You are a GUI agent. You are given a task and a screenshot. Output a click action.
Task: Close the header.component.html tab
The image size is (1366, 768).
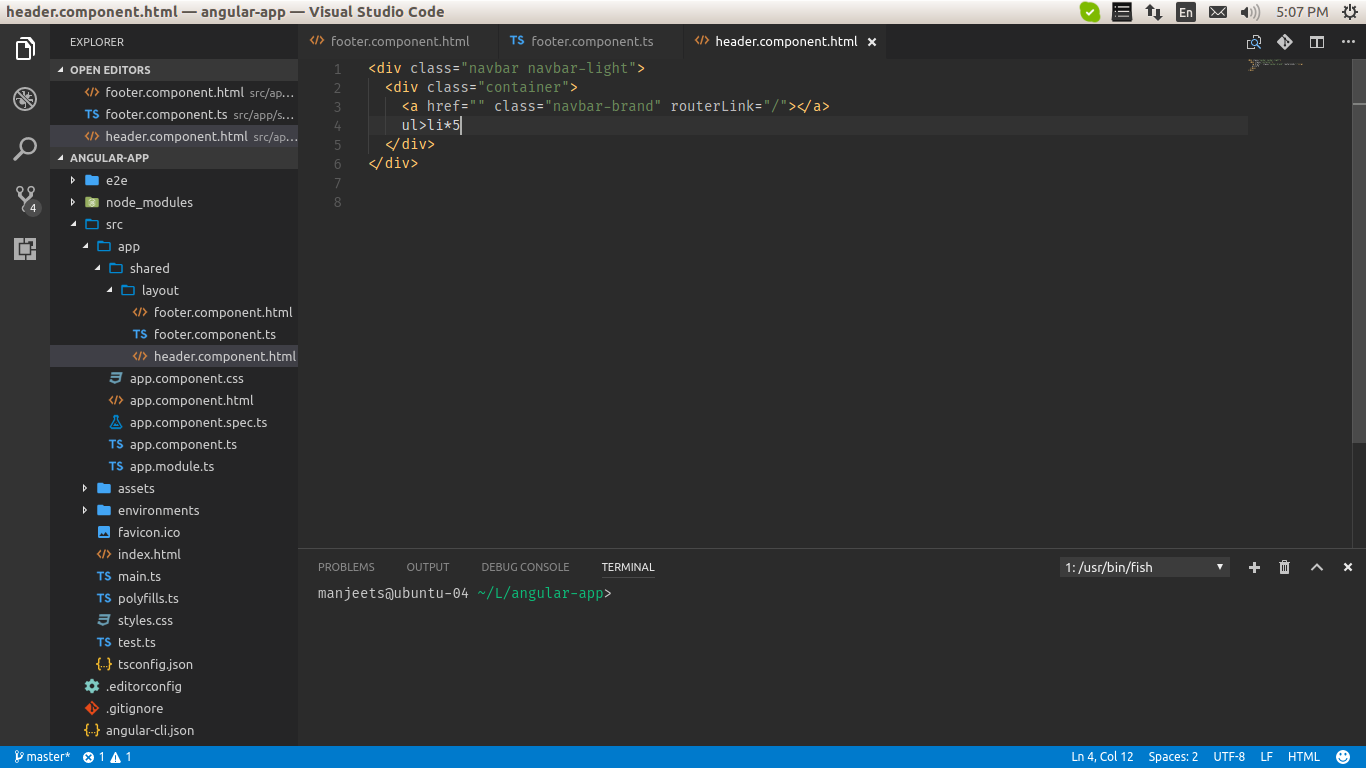pos(872,42)
